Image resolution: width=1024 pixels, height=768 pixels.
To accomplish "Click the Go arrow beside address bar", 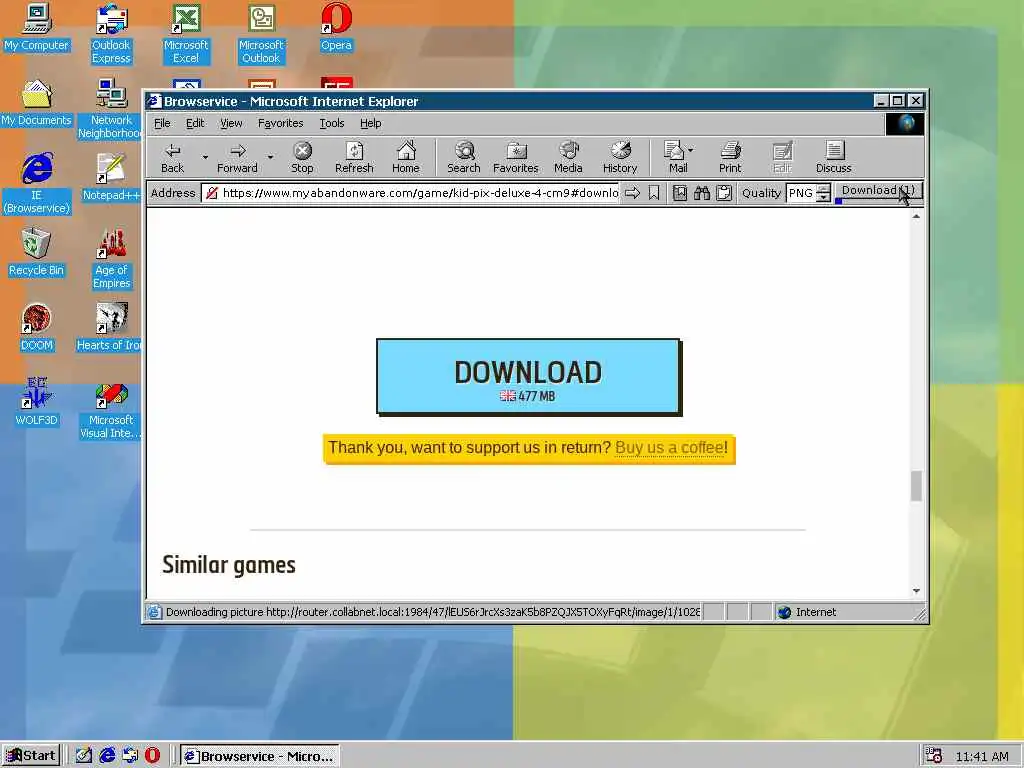I will coord(632,193).
